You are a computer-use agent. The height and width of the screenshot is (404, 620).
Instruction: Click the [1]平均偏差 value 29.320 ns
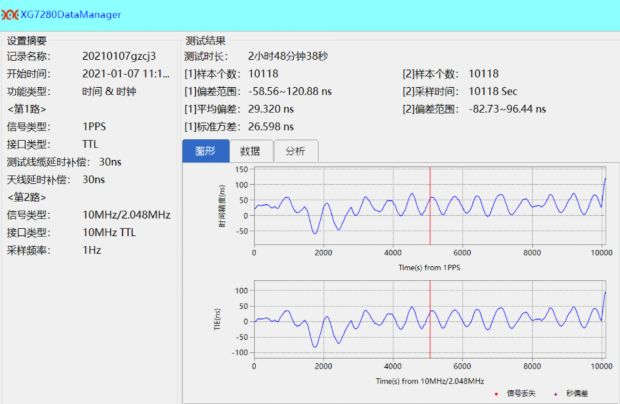coord(268,109)
